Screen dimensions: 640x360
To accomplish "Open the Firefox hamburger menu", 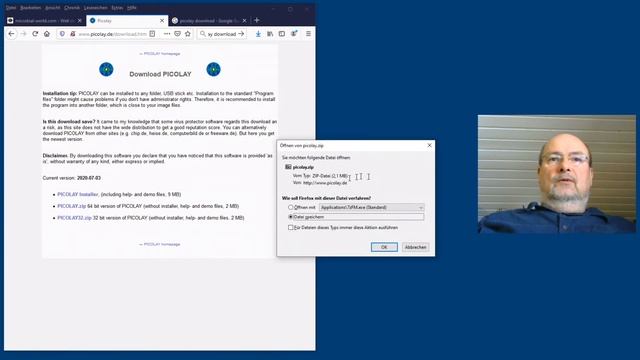I will tap(308, 34).
